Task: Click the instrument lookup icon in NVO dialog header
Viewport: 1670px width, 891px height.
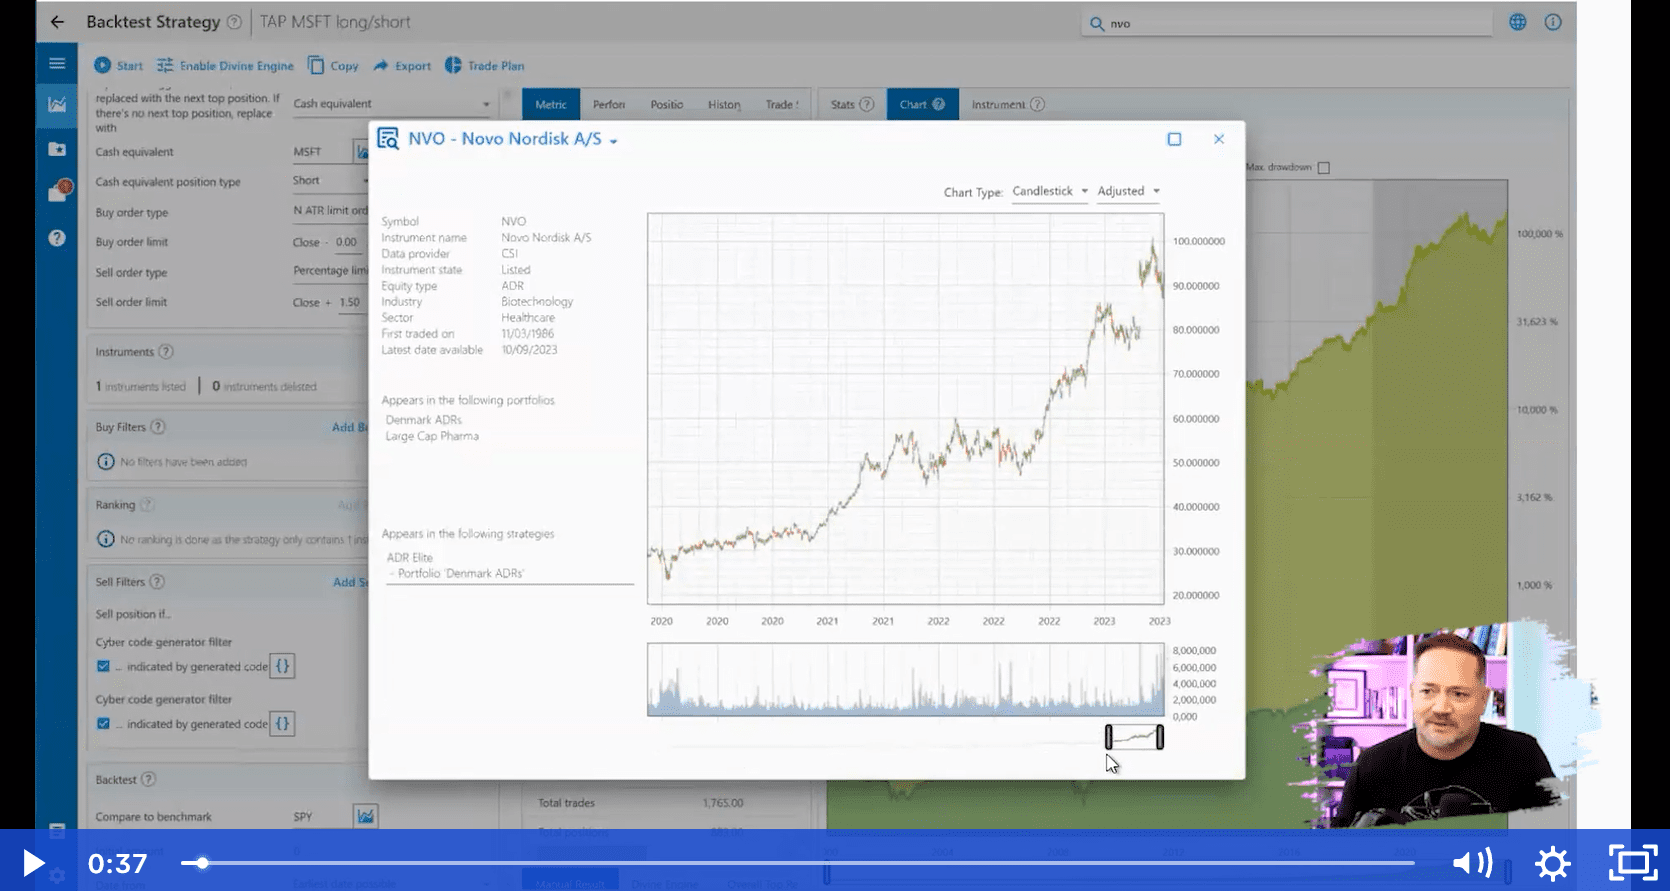Action: 388,139
